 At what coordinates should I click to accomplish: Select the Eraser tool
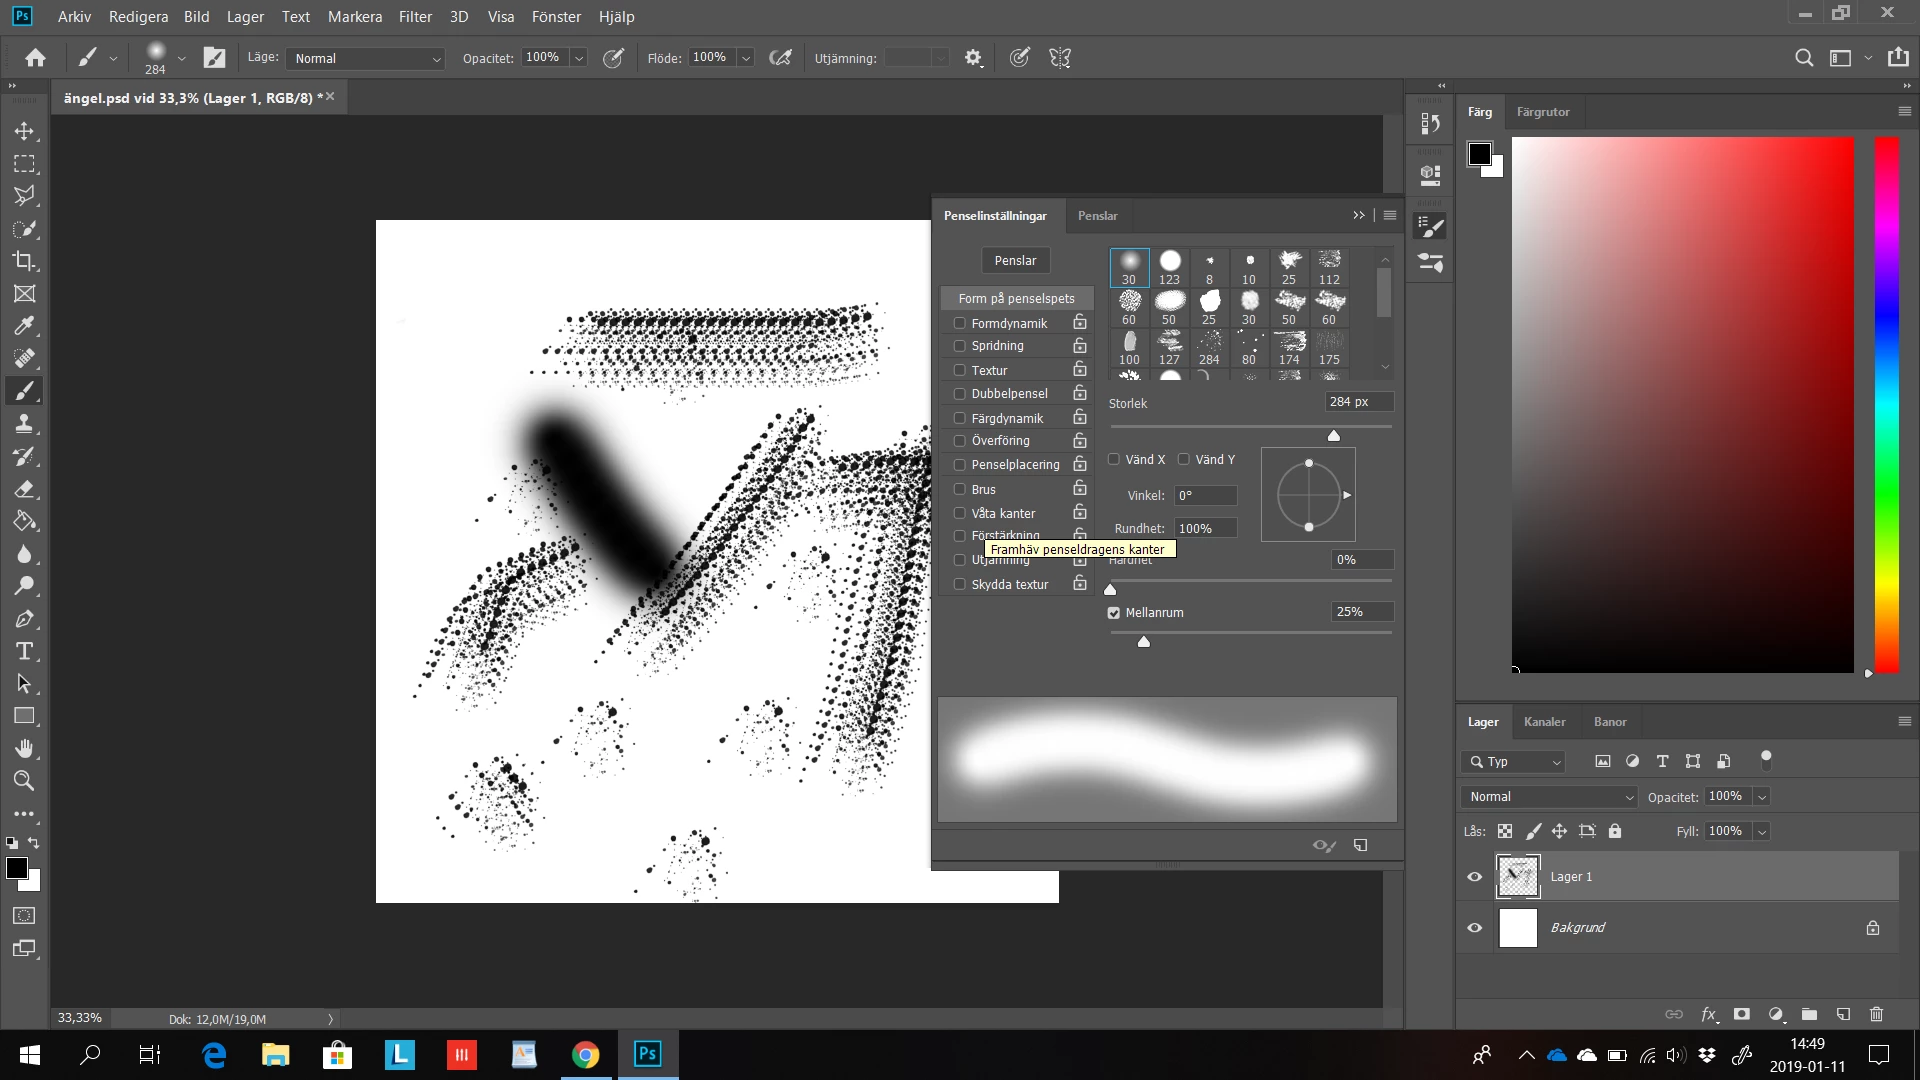click(x=24, y=489)
